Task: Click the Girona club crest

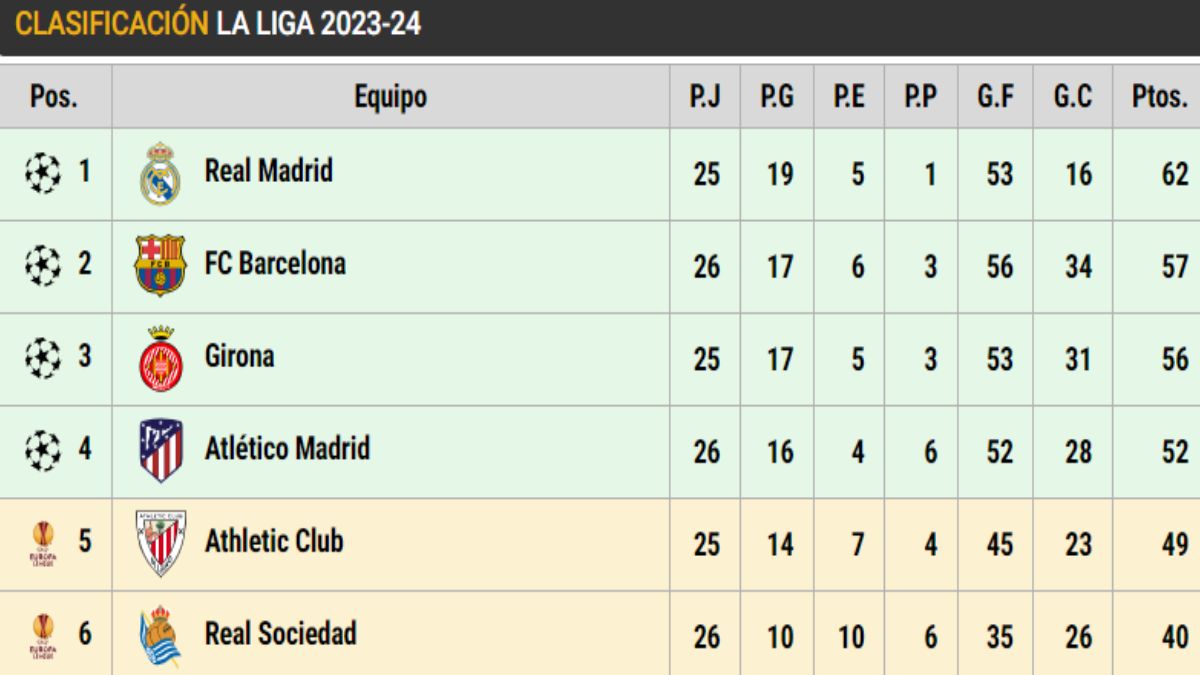Action: coord(160,359)
